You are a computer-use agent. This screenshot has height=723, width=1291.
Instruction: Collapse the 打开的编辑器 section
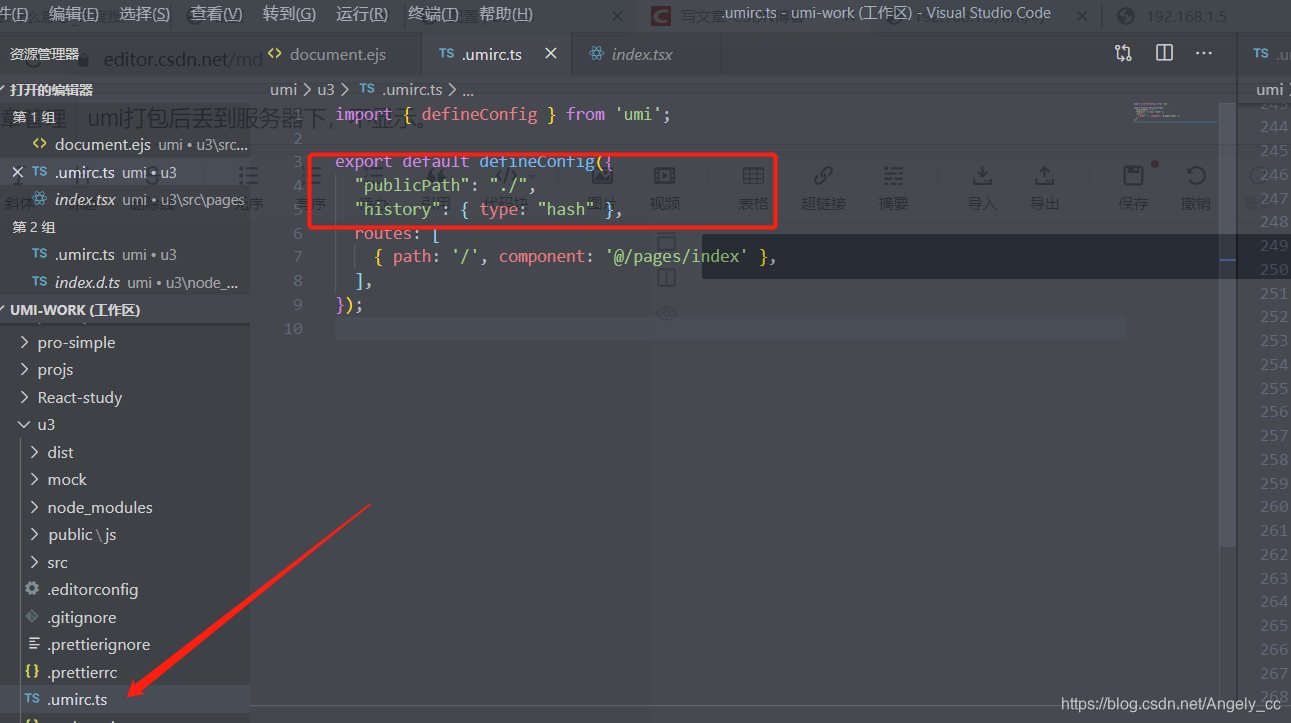click(52, 89)
